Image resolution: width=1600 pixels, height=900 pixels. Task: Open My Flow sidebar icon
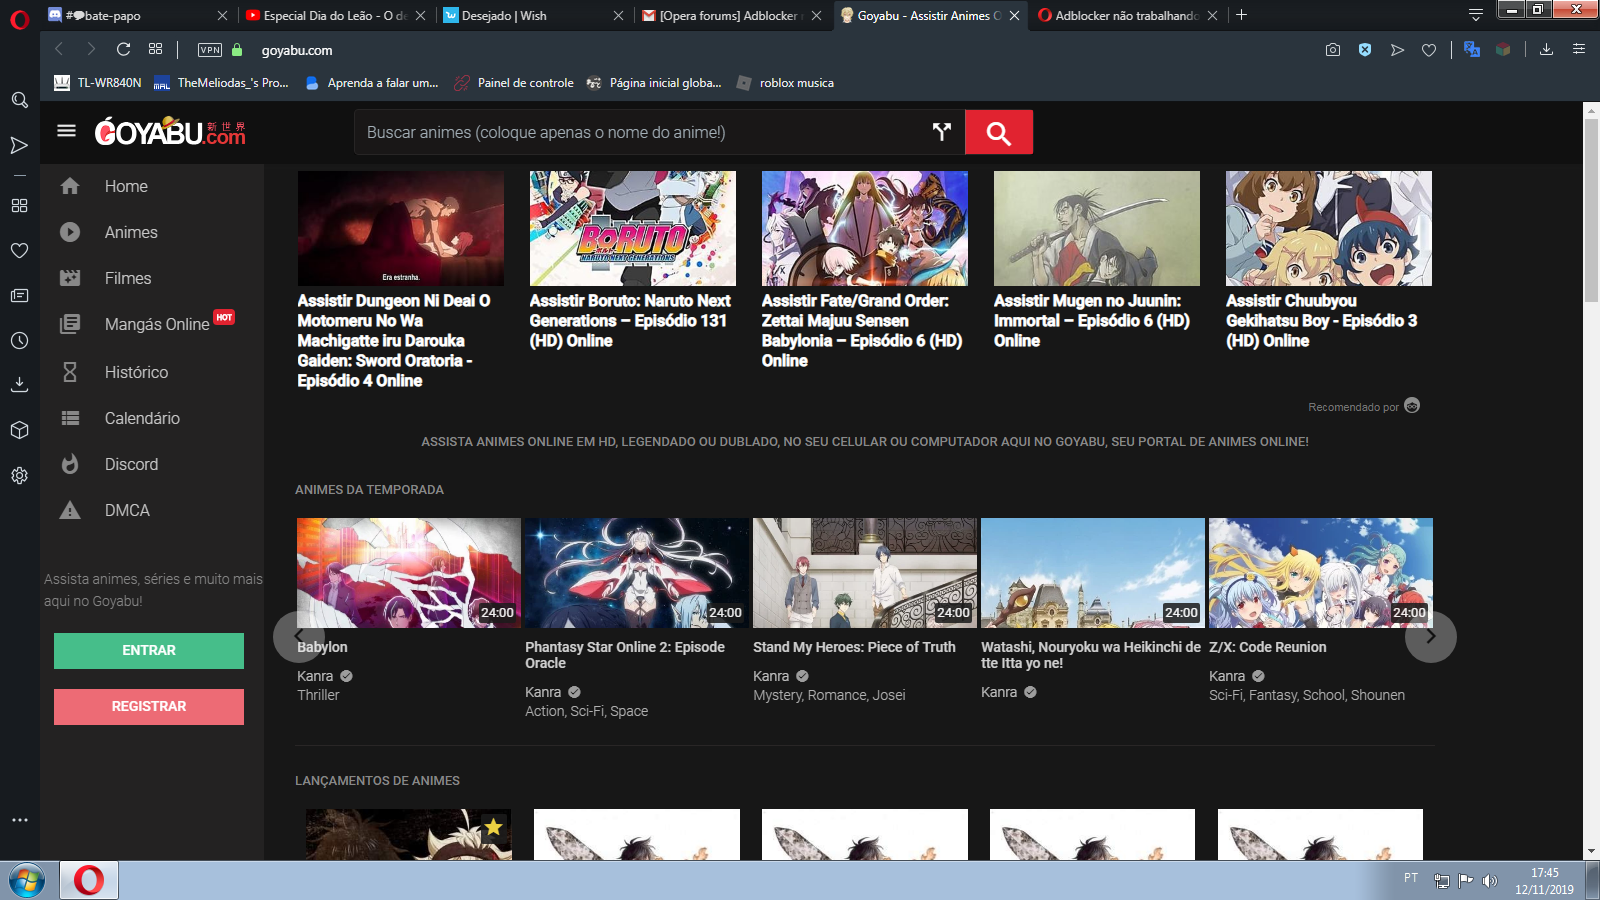click(x=19, y=146)
